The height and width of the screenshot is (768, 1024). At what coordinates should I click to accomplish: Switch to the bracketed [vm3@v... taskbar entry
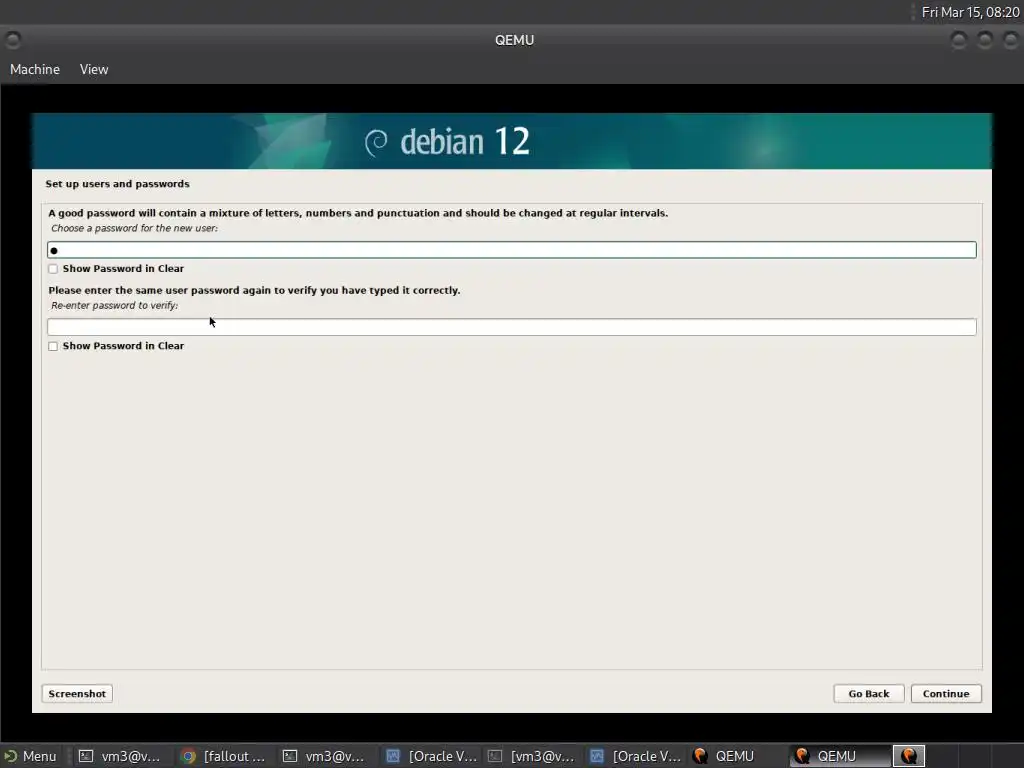[x=532, y=756]
